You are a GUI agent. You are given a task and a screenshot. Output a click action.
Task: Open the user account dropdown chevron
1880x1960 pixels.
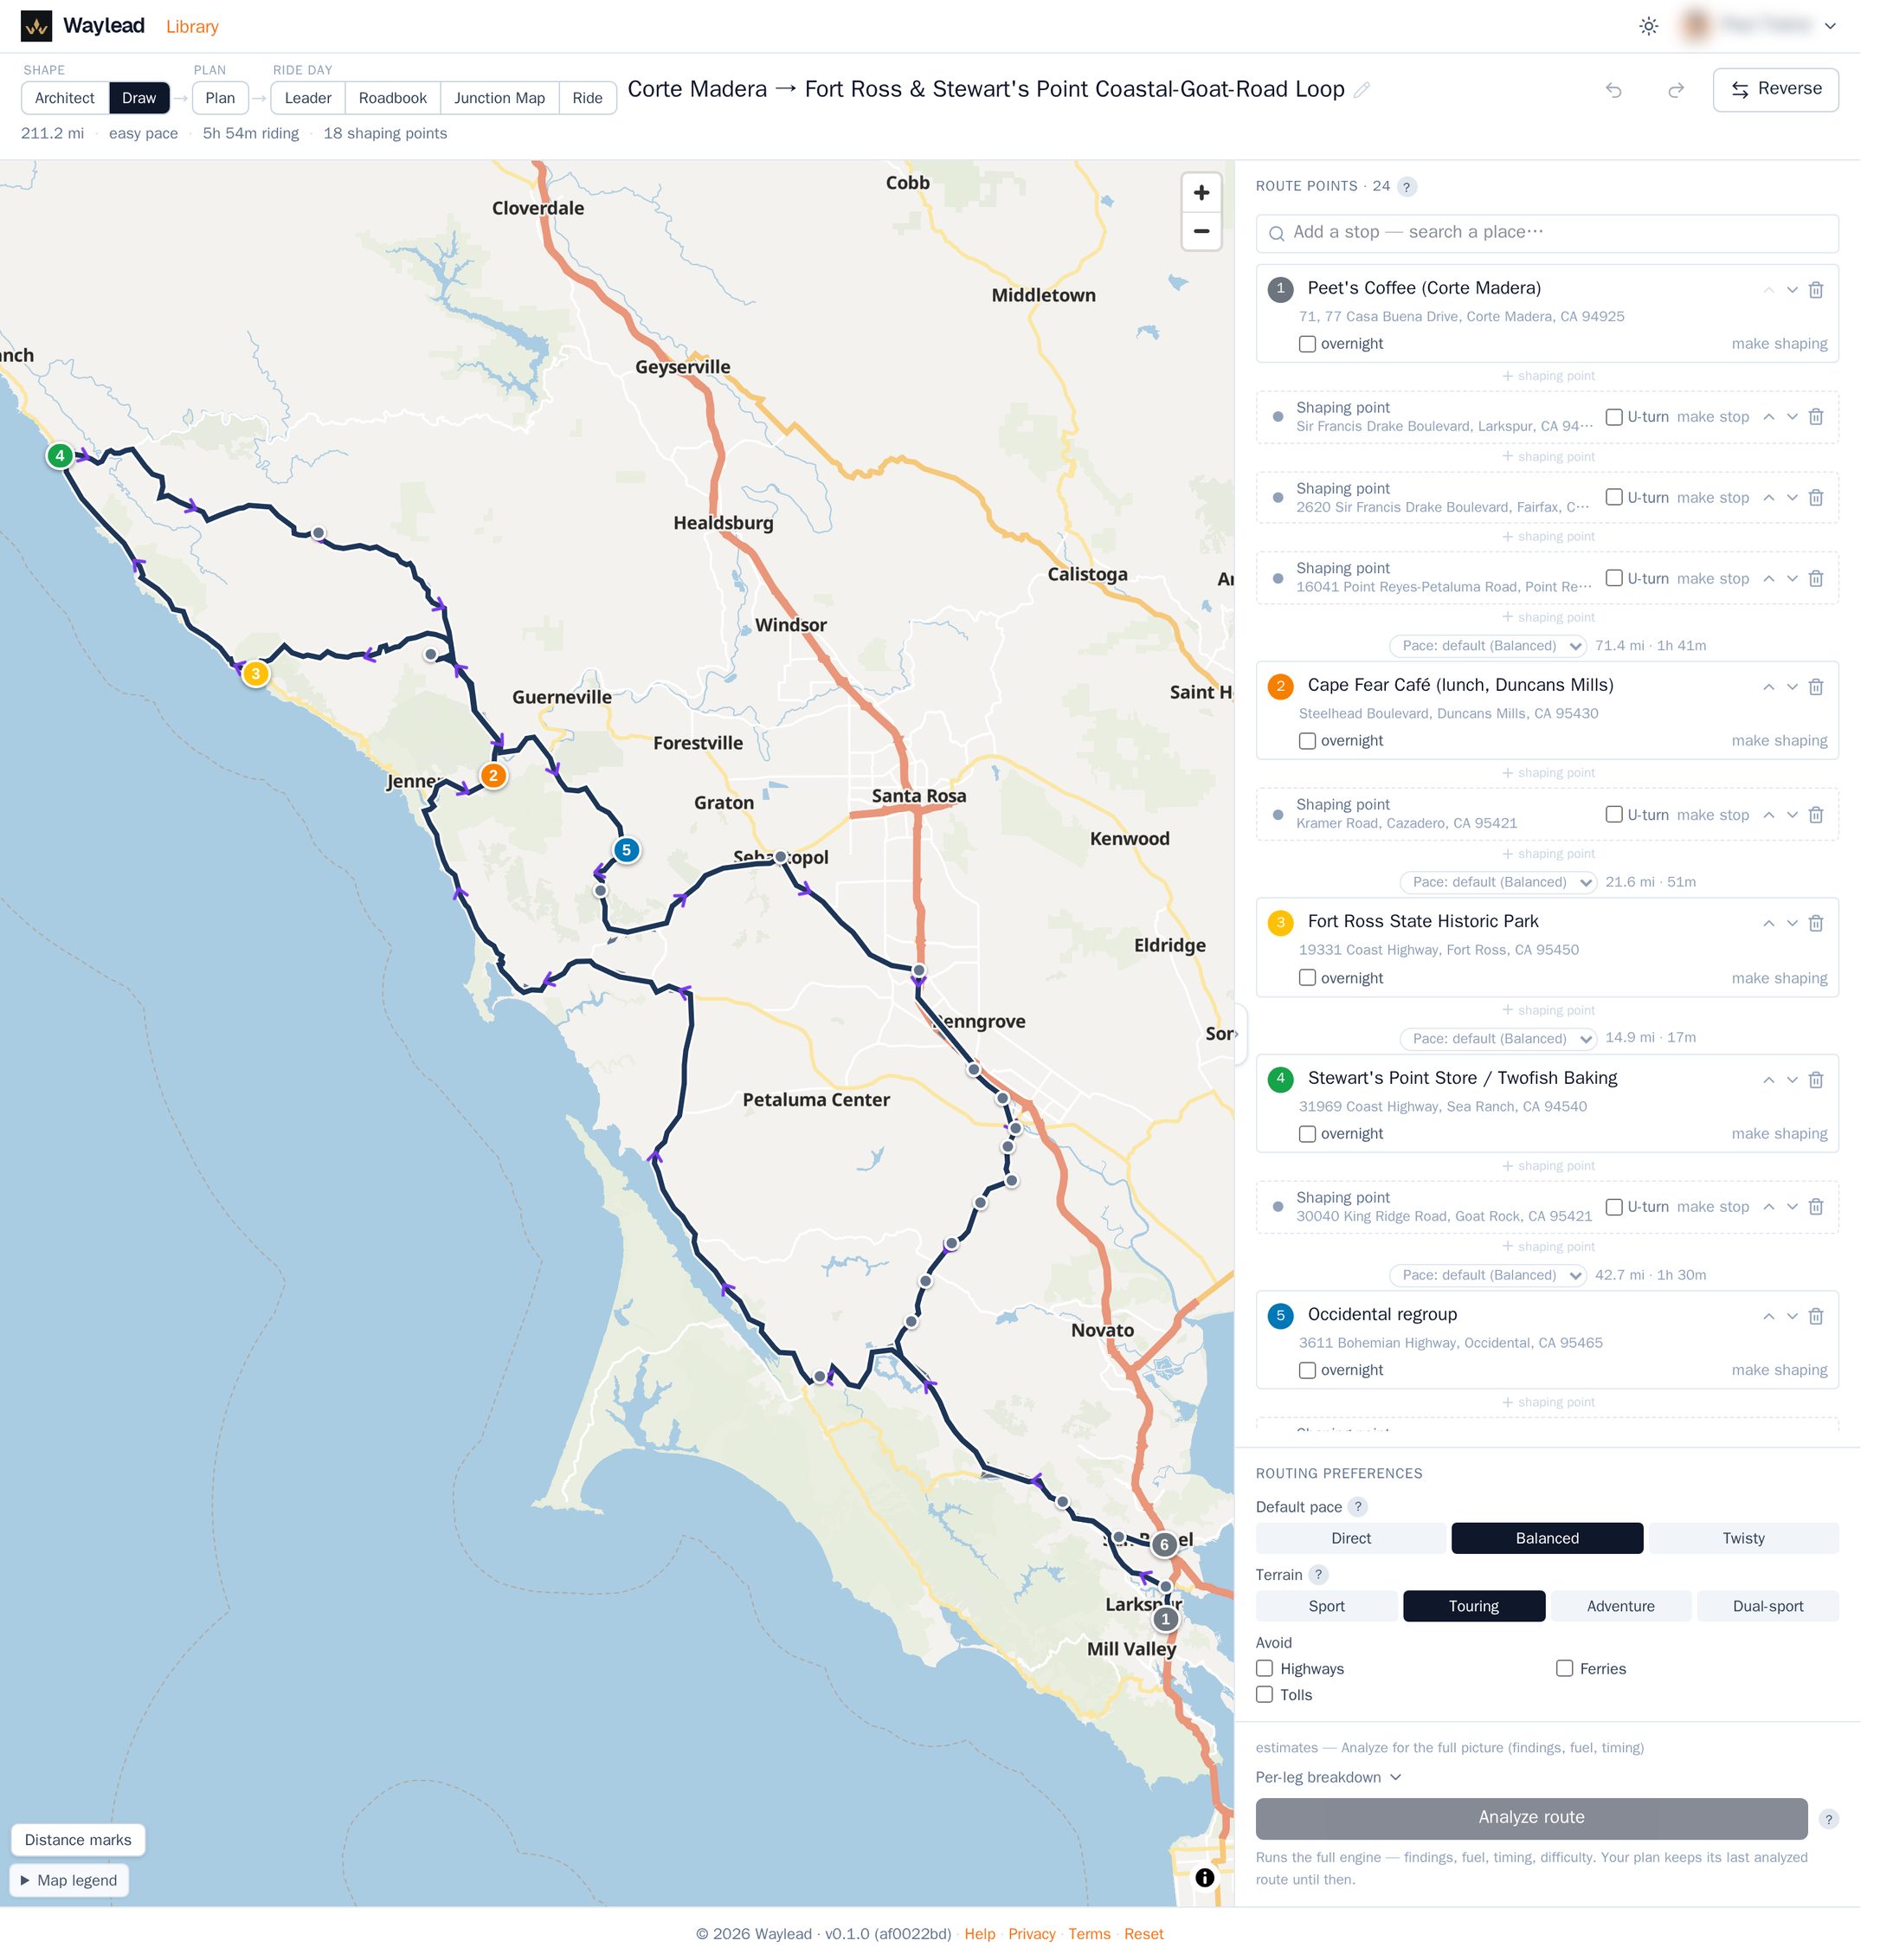[x=1830, y=26]
